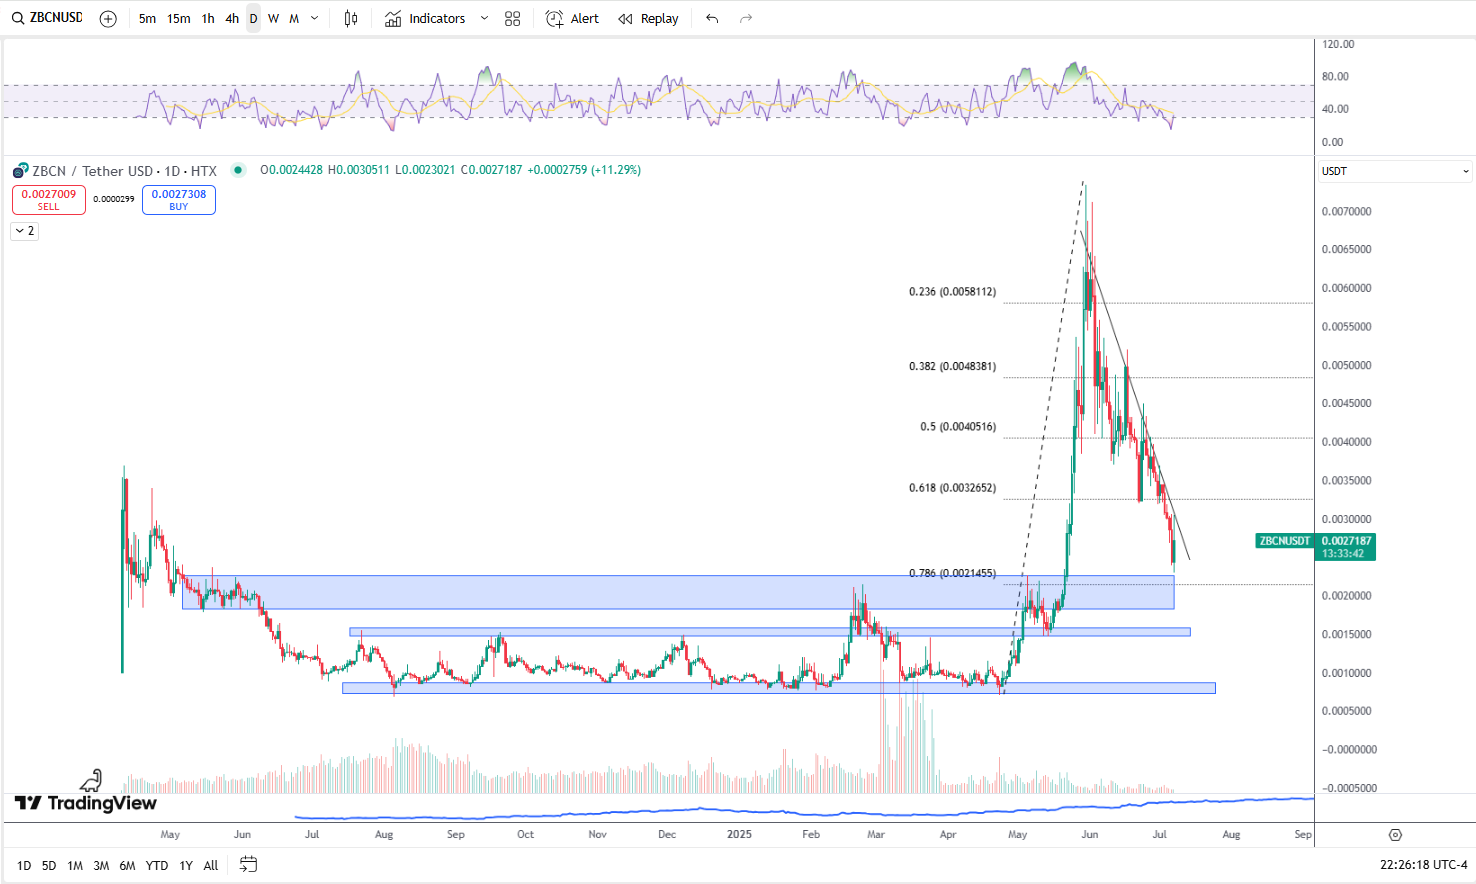Click the 2025 label on time axis
This screenshot has height=884, width=1476.
pyautogui.click(x=739, y=834)
